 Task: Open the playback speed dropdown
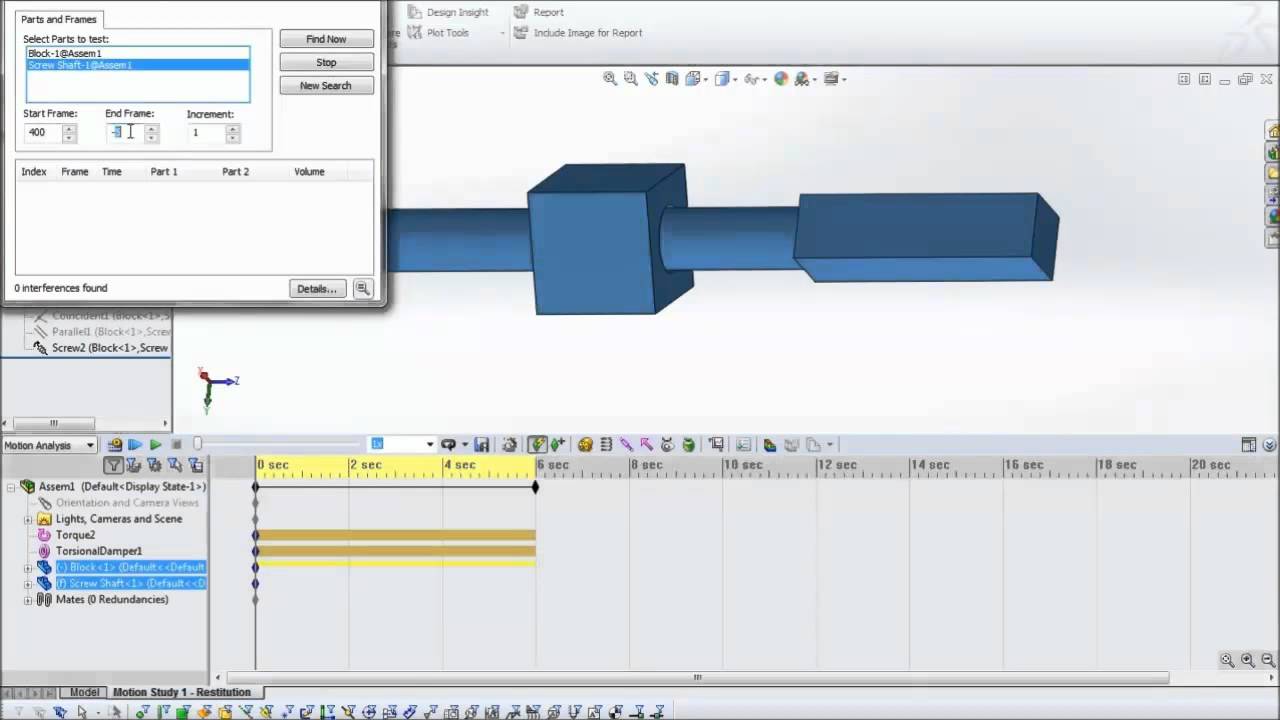(x=430, y=444)
